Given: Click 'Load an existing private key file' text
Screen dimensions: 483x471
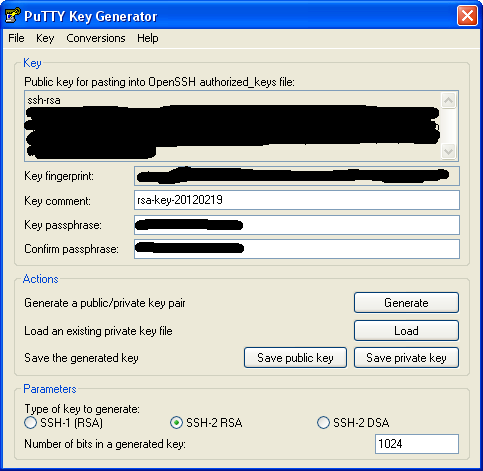Looking at the screenshot, I should pyautogui.click(x=98, y=331).
